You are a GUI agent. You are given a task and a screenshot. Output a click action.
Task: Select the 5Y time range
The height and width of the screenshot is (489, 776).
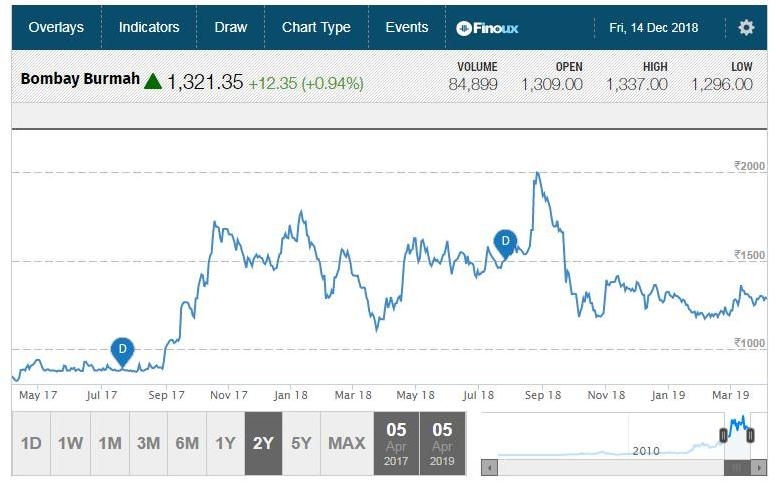coord(301,443)
